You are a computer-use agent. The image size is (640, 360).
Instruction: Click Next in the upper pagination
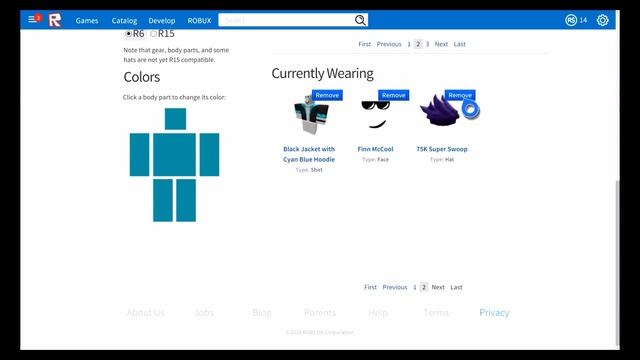coord(441,44)
